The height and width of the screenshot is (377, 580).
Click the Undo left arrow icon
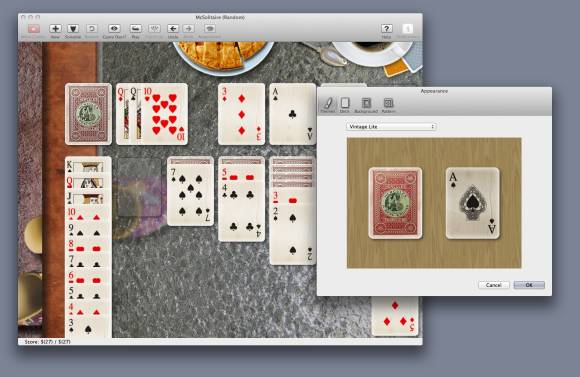pyautogui.click(x=173, y=28)
